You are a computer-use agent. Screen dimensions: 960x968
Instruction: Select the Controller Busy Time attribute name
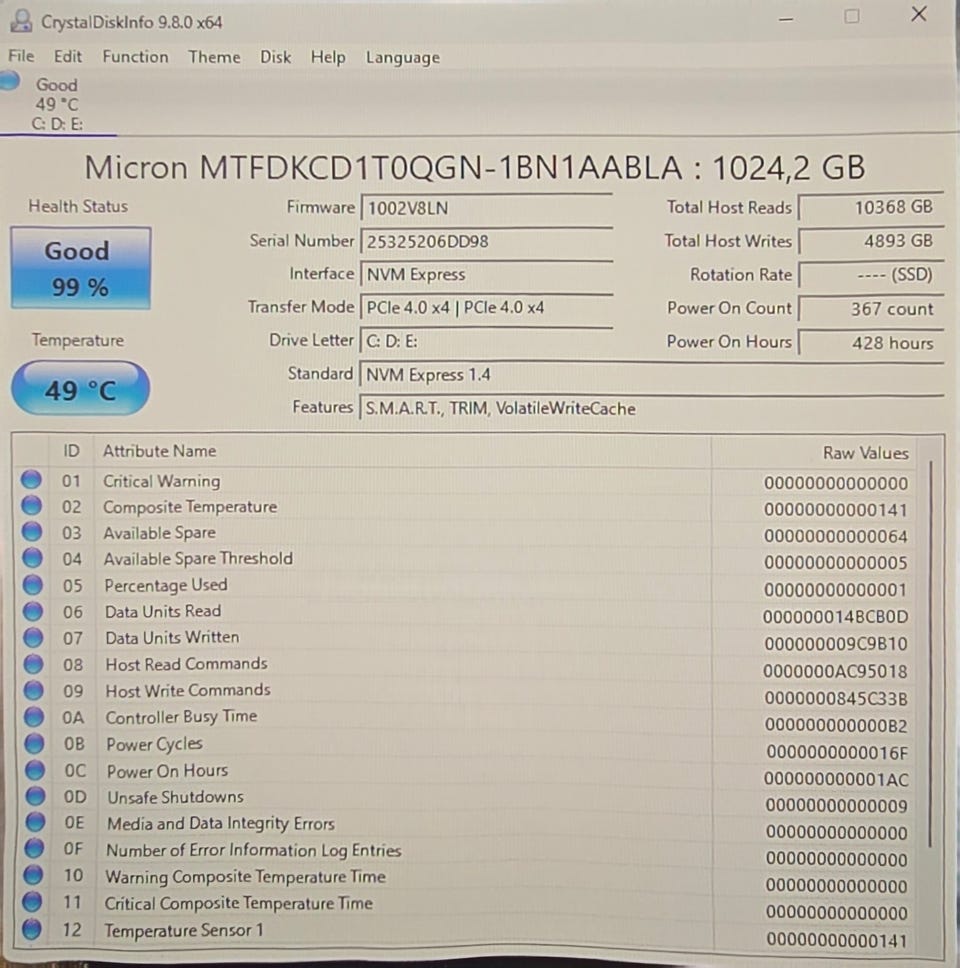[182, 717]
